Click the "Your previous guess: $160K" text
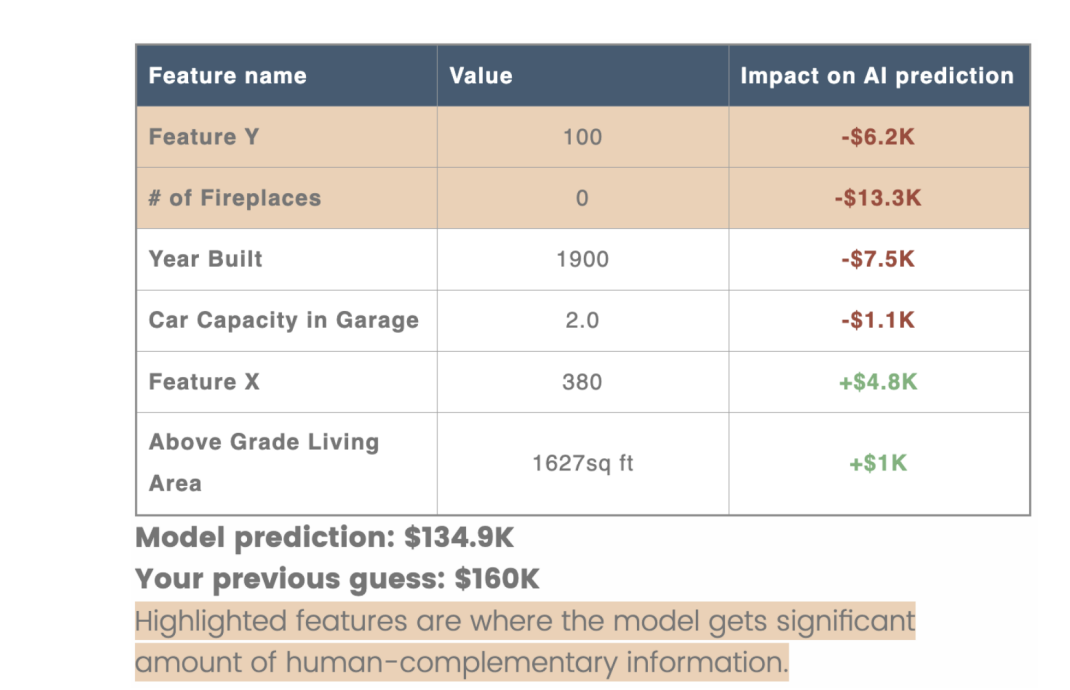1070x690 pixels. (336, 579)
